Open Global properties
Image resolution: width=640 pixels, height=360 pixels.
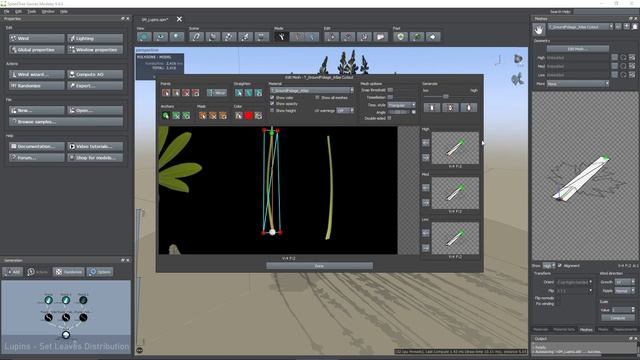point(37,50)
